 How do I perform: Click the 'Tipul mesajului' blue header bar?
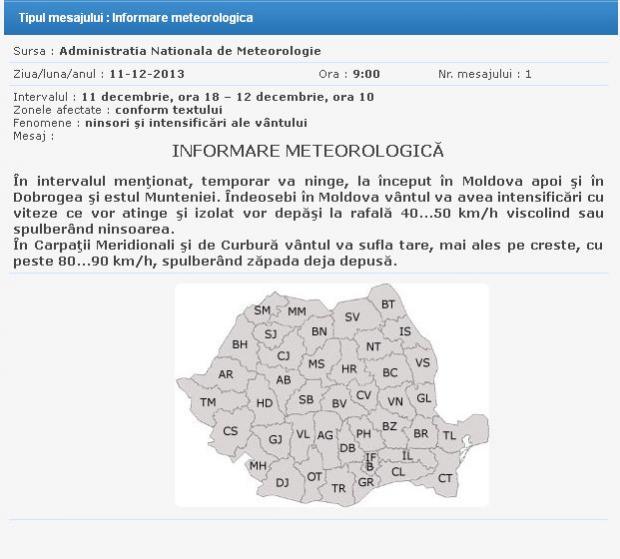pyautogui.click(x=310, y=17)
